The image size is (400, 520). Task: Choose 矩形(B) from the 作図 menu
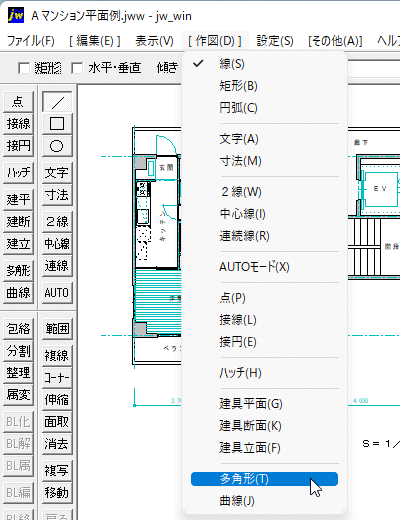click(x=264, y=86)
